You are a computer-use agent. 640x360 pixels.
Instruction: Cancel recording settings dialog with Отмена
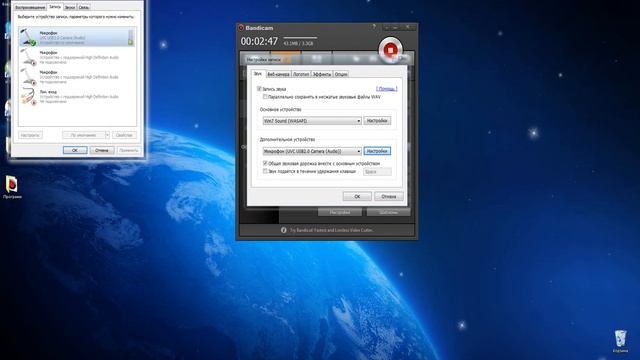pos(389,196)
